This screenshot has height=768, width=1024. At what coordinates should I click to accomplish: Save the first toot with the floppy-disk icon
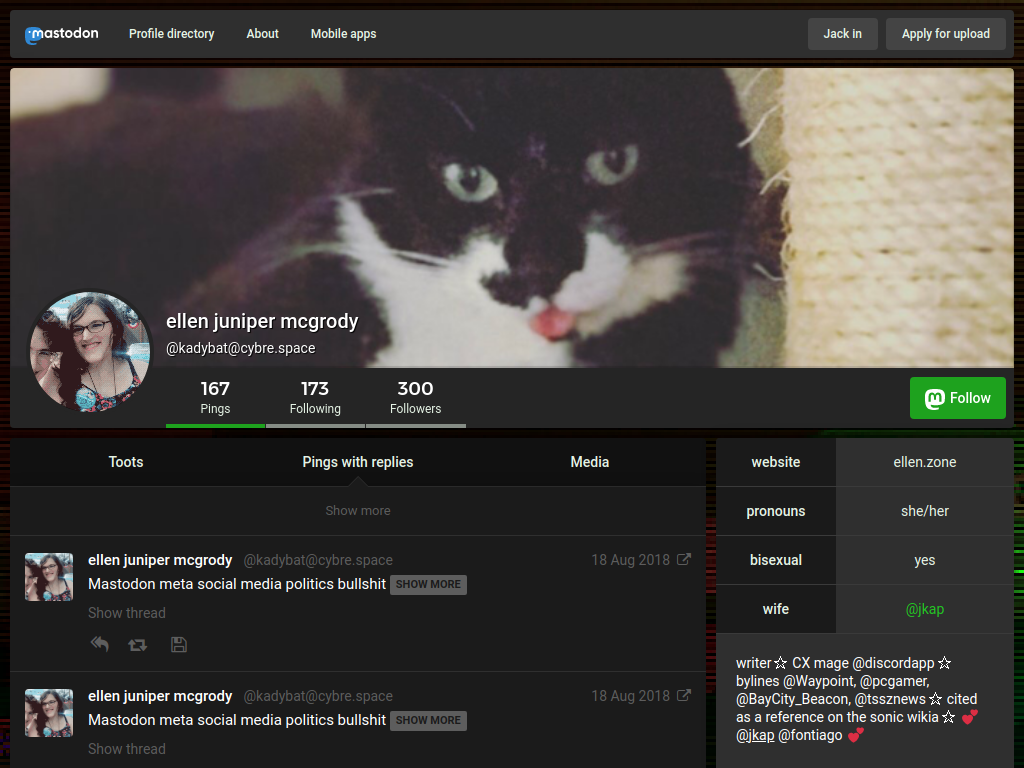click(x=178, y=645)
